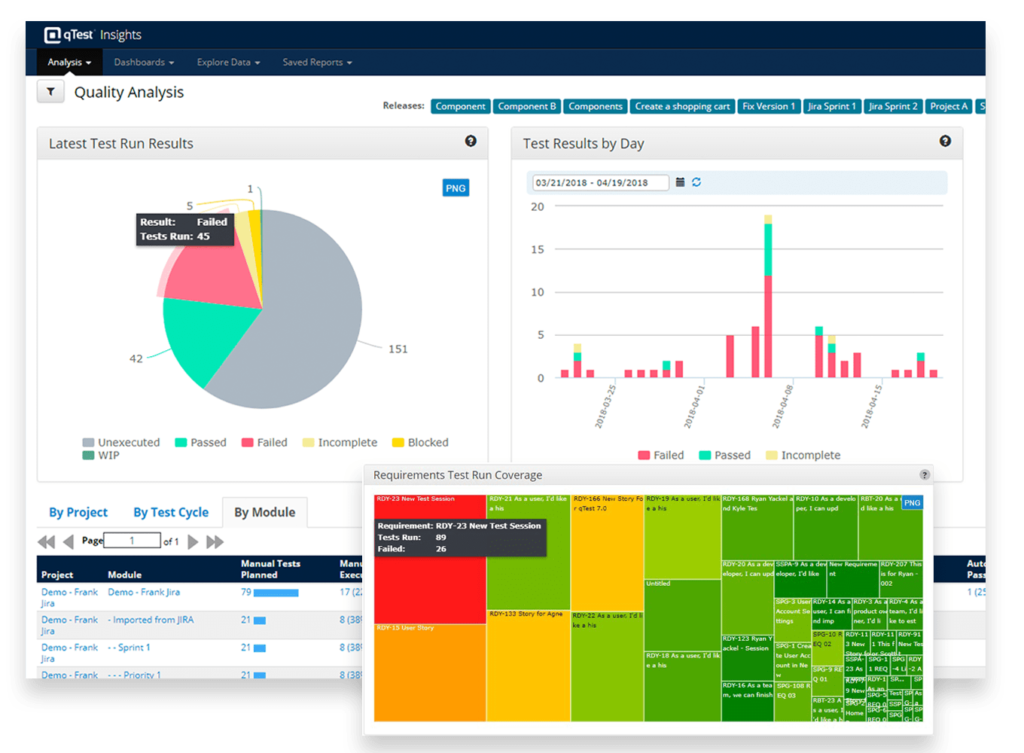Image resolution: width=1024 pixels, height=753 pixels.
Task: Click the qTest Insights logo
Action: pos(92,35)
